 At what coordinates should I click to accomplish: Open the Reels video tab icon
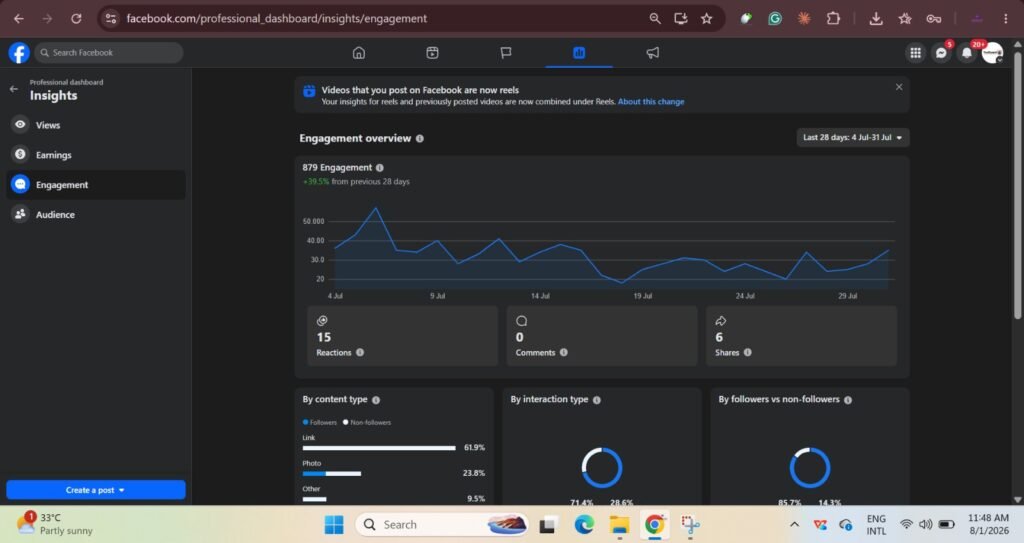[432, 53]
